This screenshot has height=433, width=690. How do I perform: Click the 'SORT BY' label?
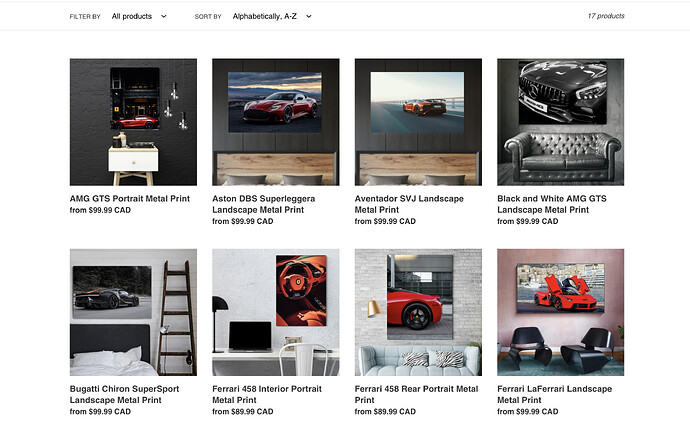(208, 17)
